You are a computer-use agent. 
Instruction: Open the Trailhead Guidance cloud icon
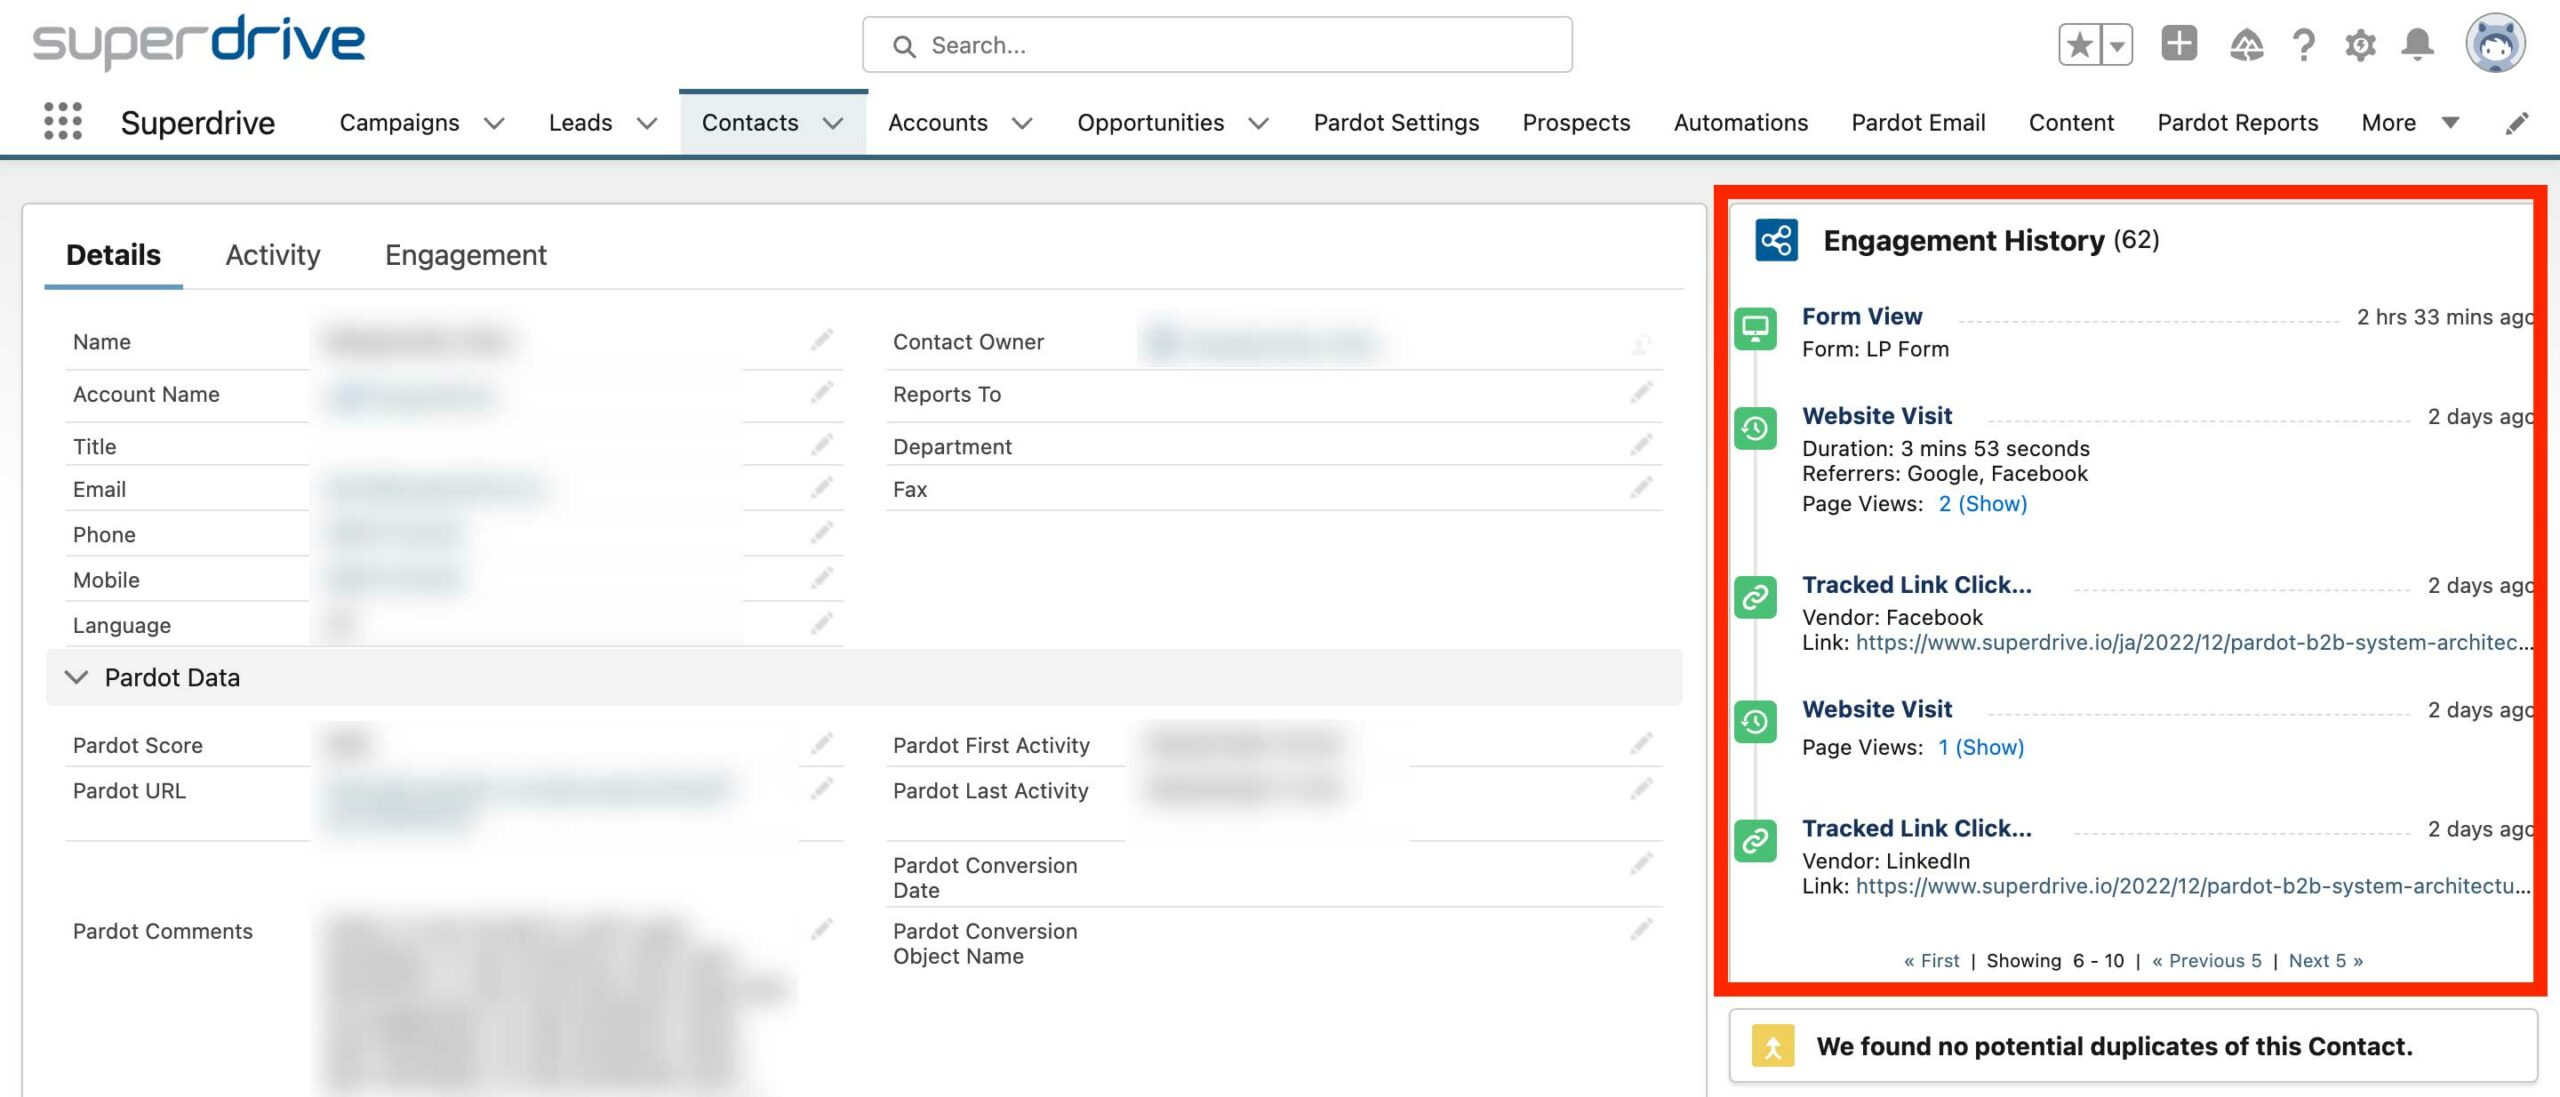2246,45
